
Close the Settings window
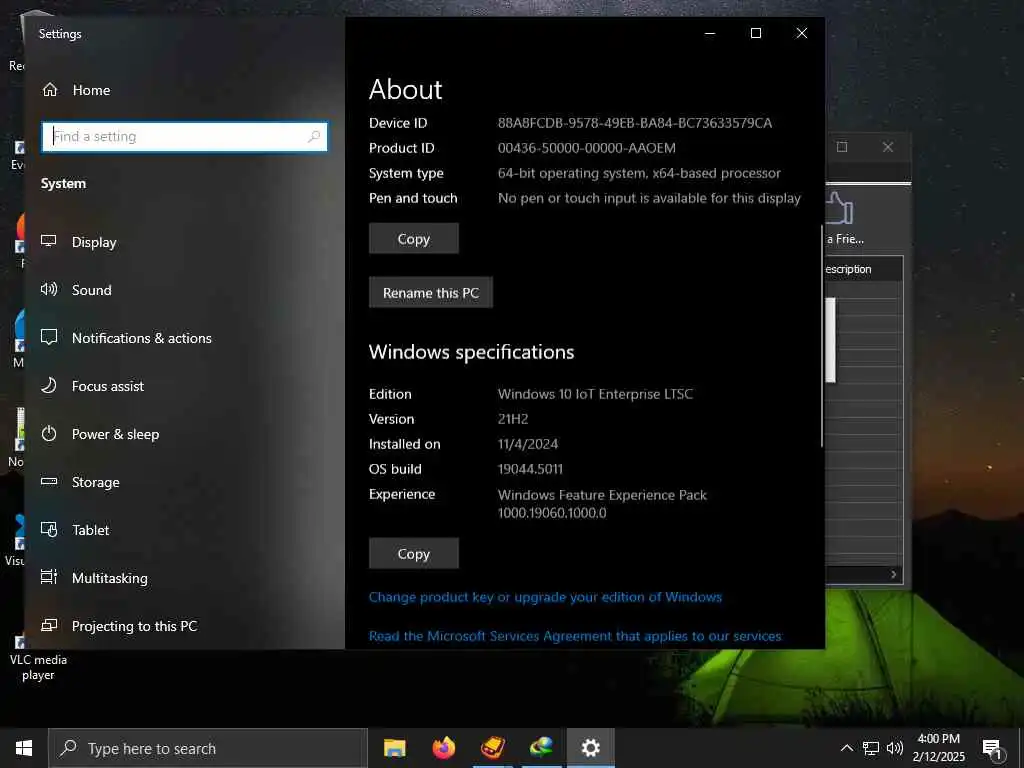coord(802,33)
